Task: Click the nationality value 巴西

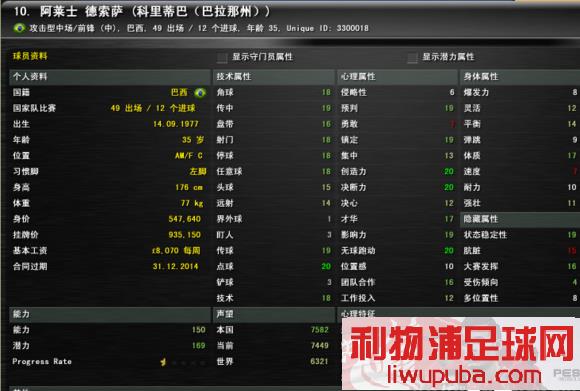Action: pos(179,92)
